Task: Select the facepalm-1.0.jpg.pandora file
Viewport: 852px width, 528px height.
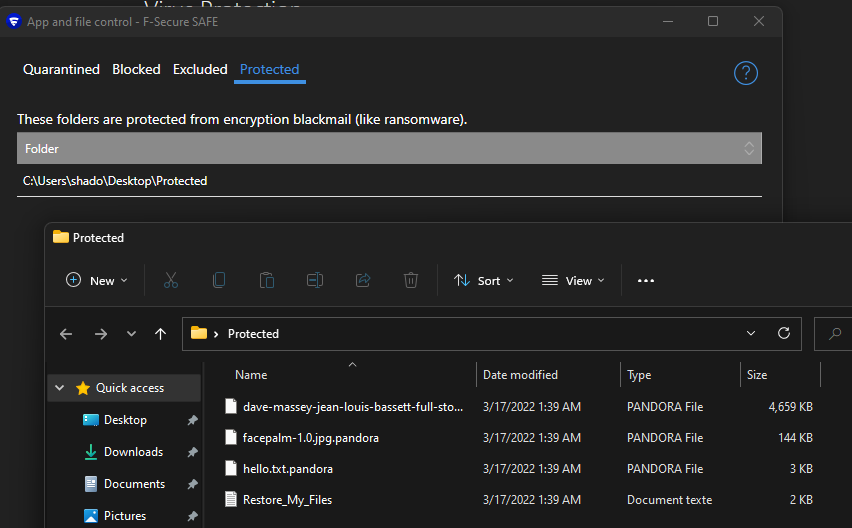Action: tap(311, 438)
